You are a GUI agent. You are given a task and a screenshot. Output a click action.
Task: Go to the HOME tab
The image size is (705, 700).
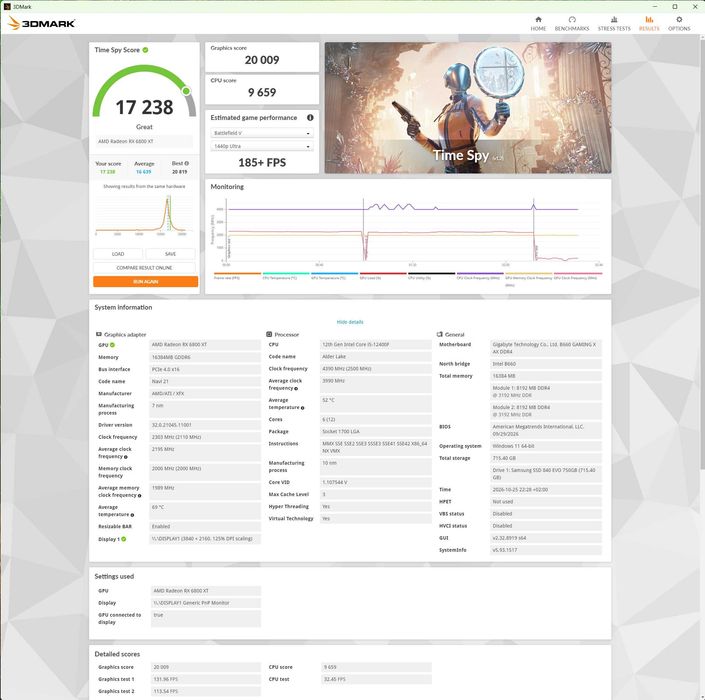pyautogui.click(x=538, y=24)
